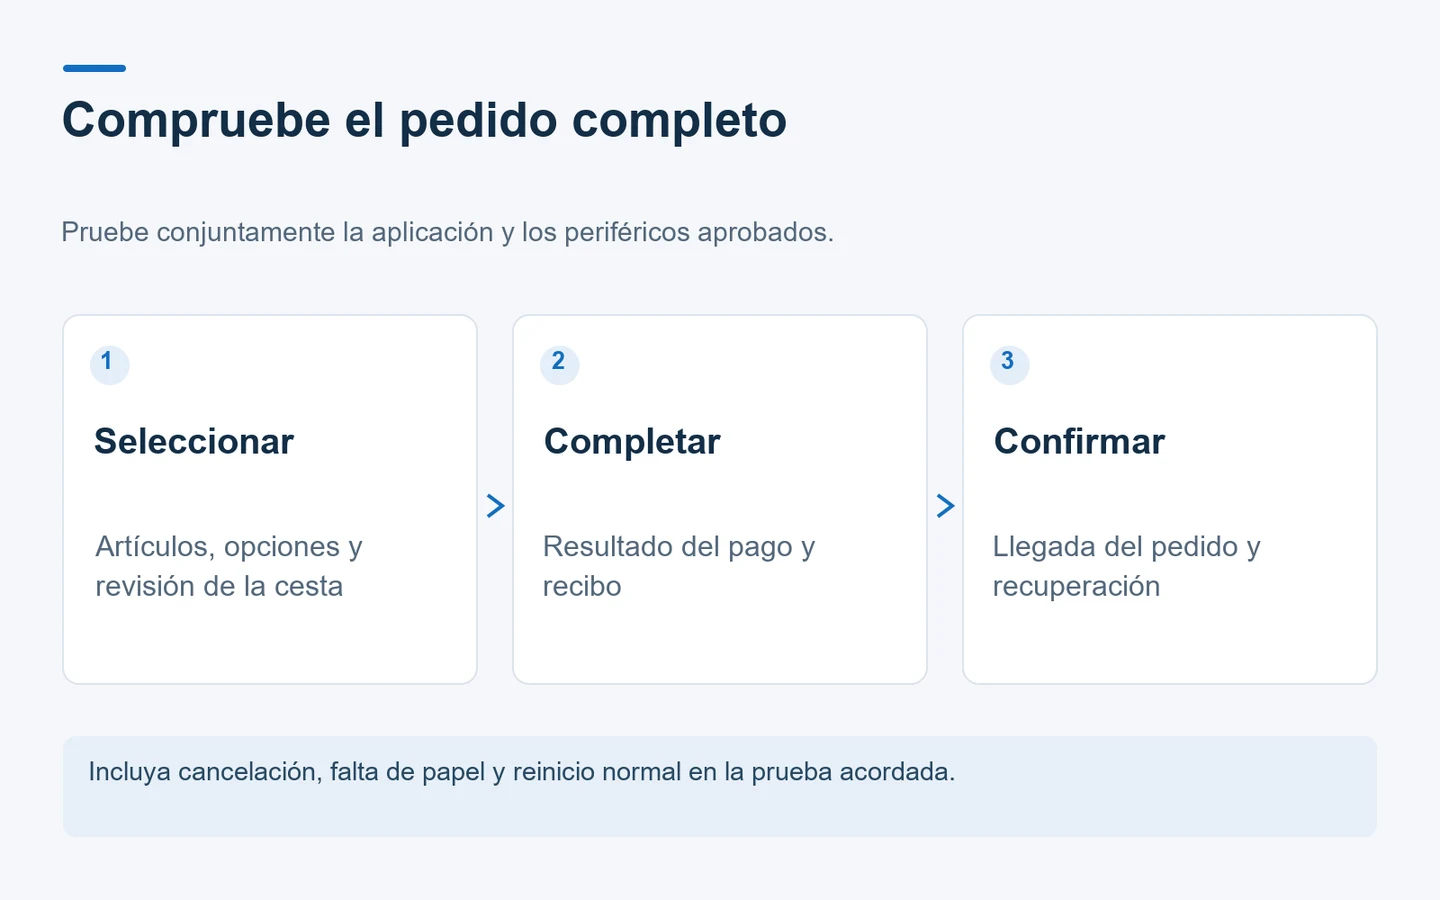
Task: Click the chevron between Seleccionar and Completar
Action: pyautogui.click(x=495, y=506)
